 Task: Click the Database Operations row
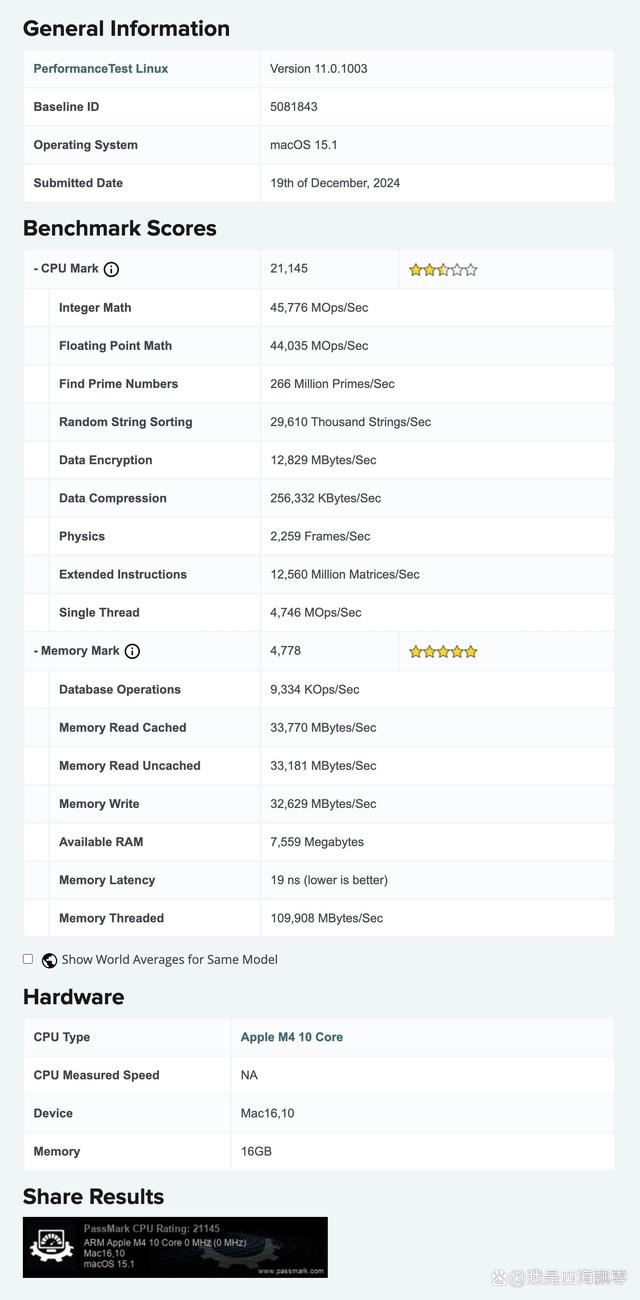[120, 690]
